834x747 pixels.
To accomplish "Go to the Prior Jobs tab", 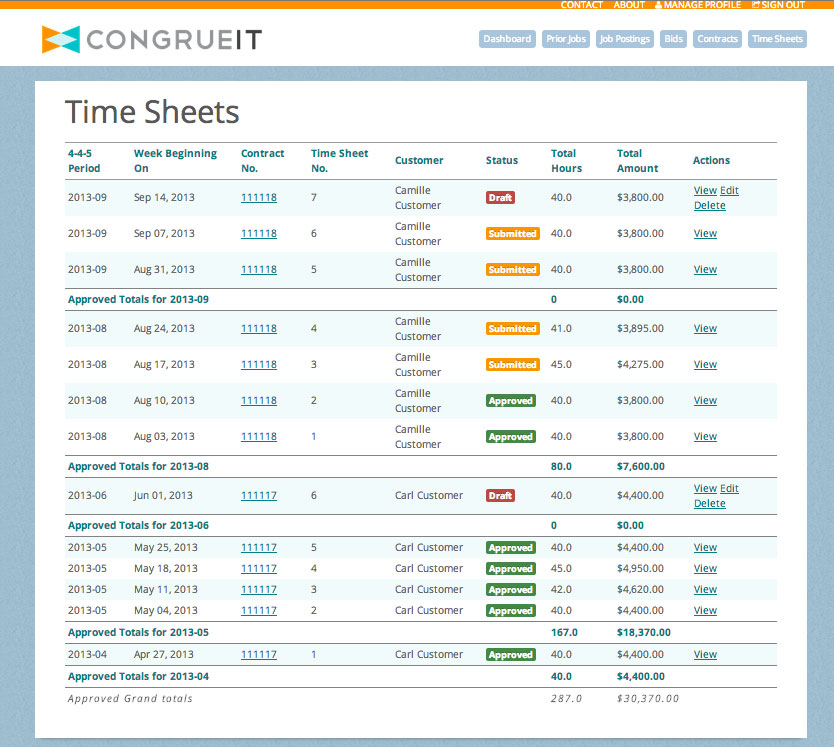I will (x=566, y=39).
